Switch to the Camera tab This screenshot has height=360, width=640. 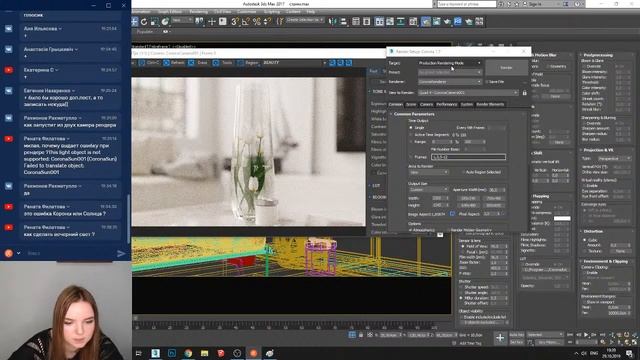[x=426, y=104]
